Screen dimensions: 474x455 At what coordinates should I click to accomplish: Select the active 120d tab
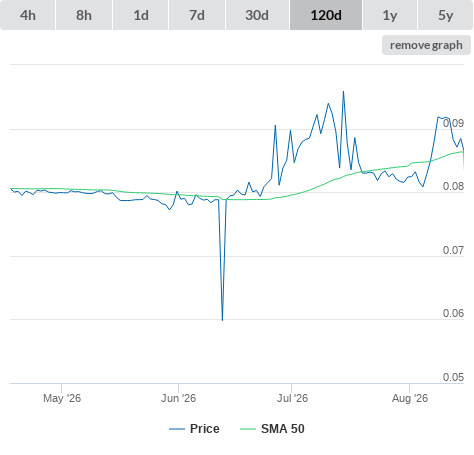pos(326,15)
